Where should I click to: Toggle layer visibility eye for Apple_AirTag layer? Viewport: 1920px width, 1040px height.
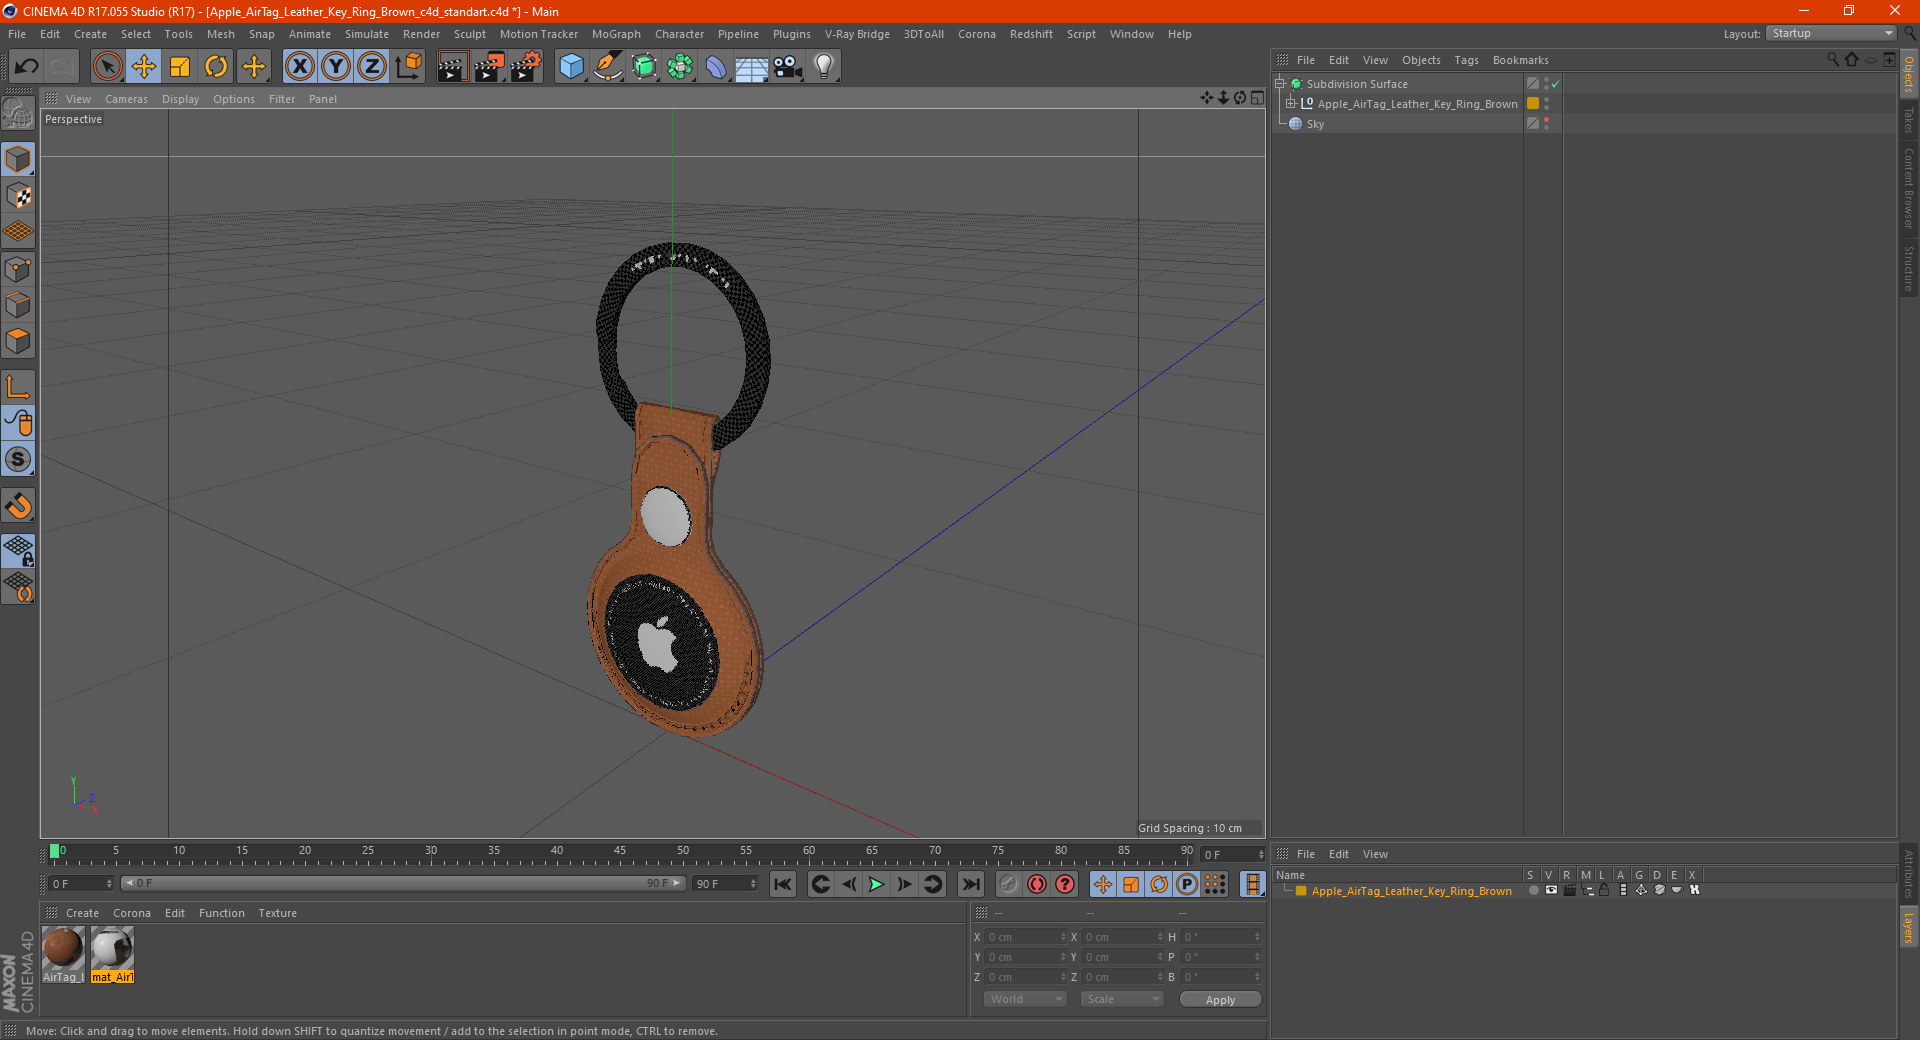[x=1551, y=890]
